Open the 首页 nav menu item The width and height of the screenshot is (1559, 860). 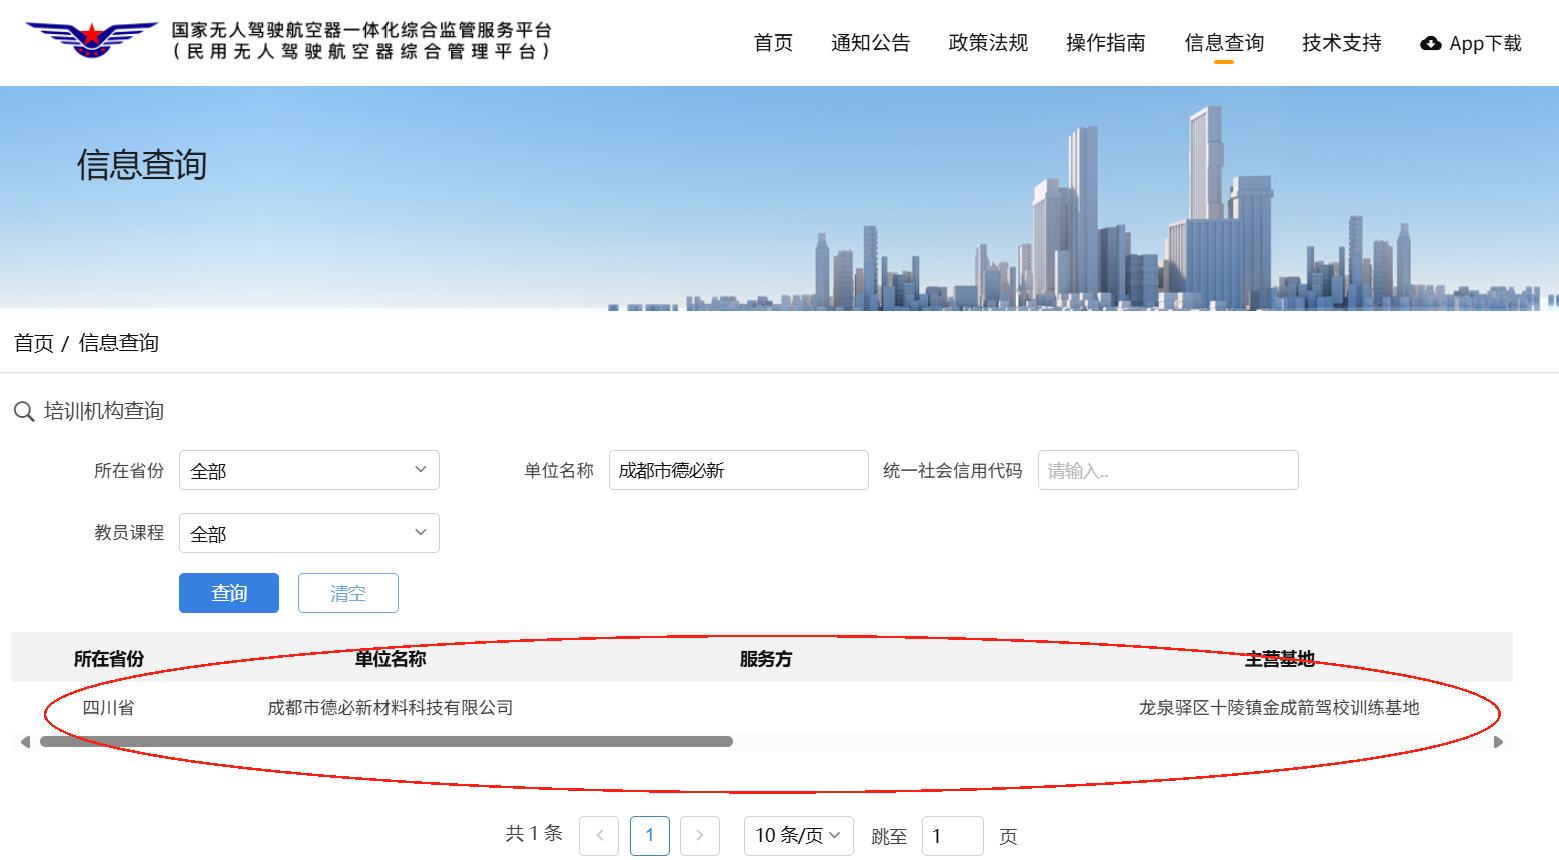(x=773, y=43)
